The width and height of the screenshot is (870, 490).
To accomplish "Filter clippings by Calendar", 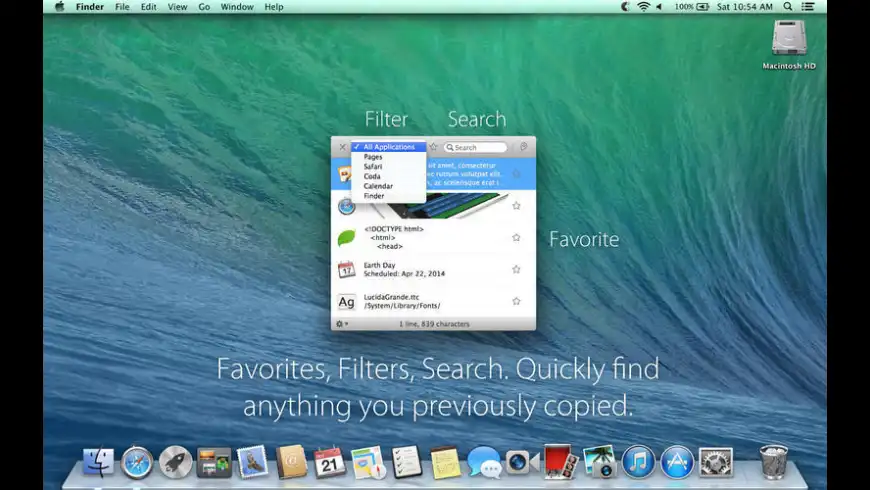I will point(388,186).
